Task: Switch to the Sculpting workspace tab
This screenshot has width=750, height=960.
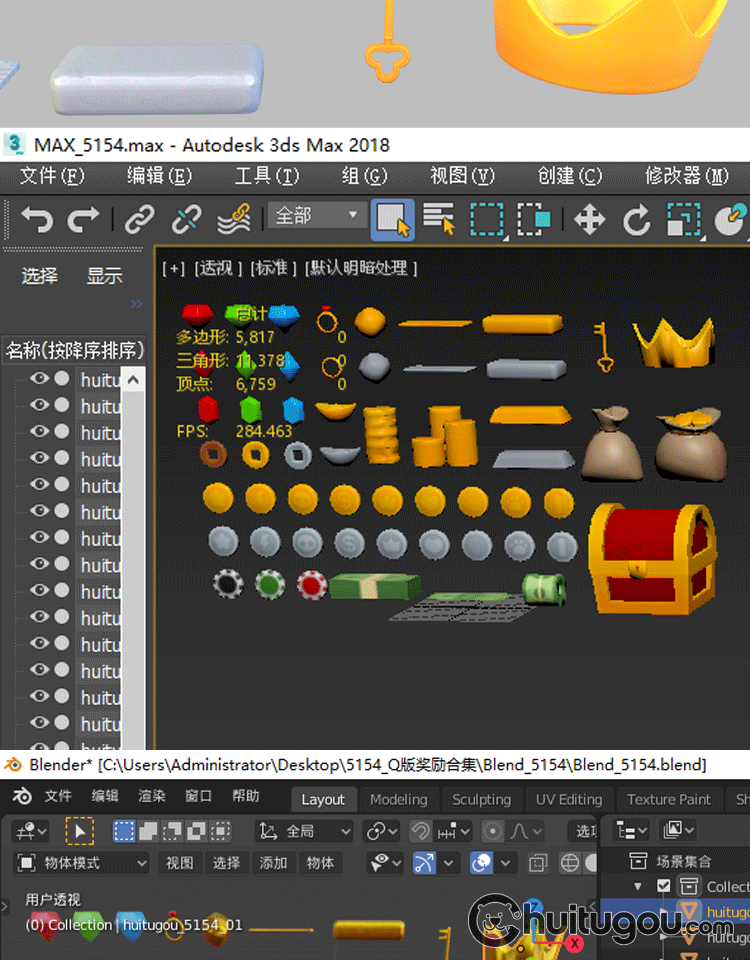Action: pos(481,799)
